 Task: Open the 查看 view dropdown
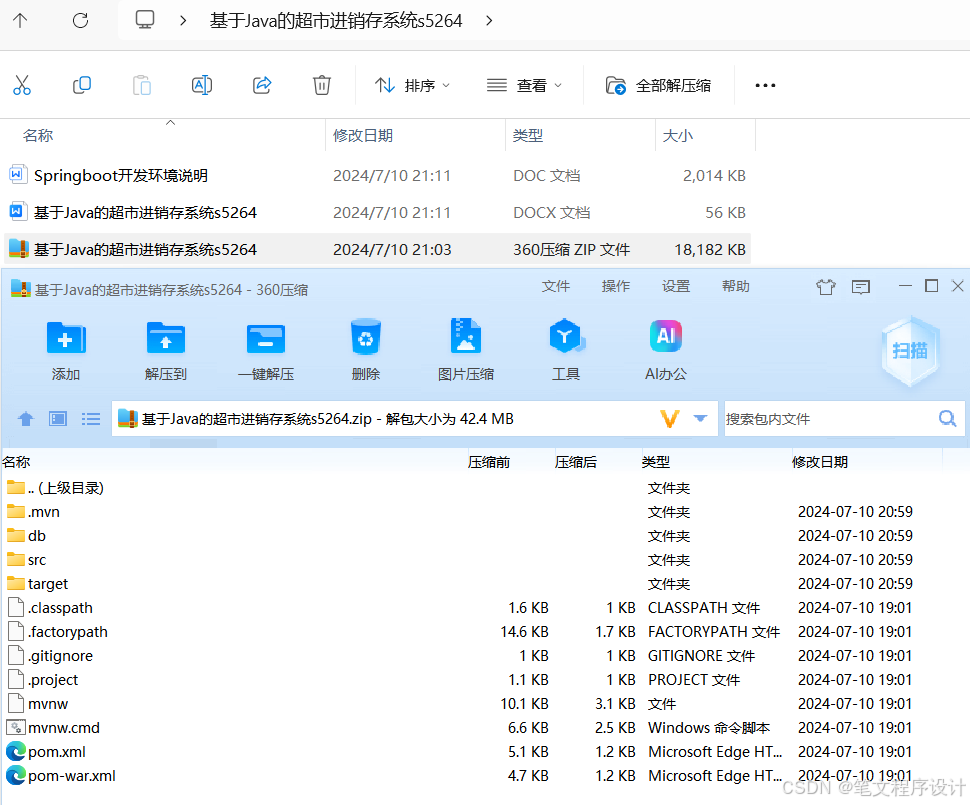(525, 85)
